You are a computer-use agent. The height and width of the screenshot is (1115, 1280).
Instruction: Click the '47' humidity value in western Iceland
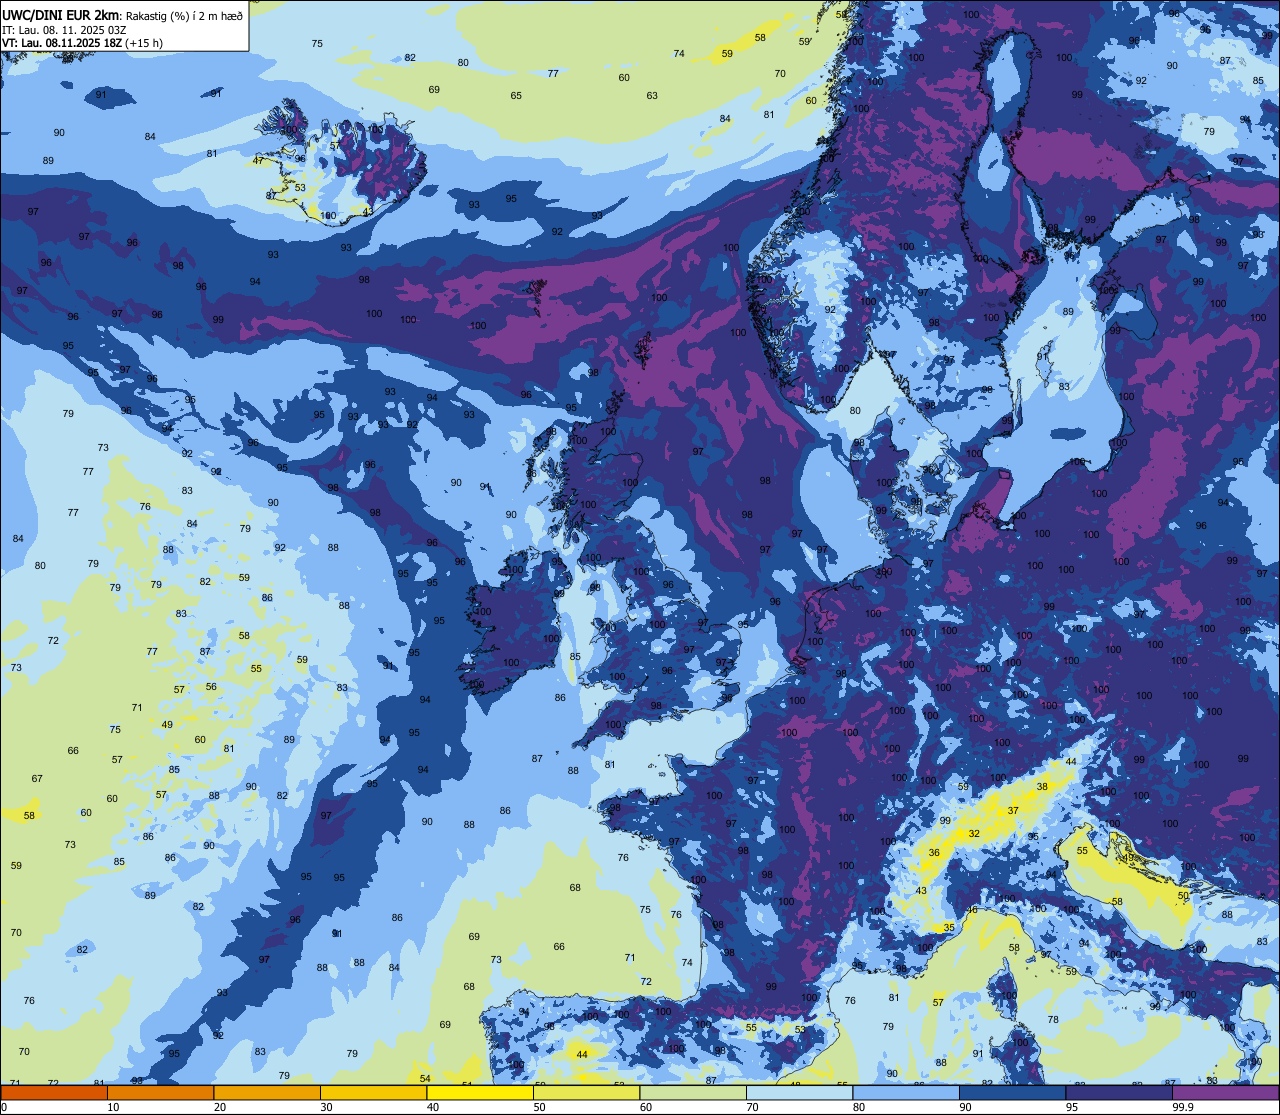click(x=258, y=161)
